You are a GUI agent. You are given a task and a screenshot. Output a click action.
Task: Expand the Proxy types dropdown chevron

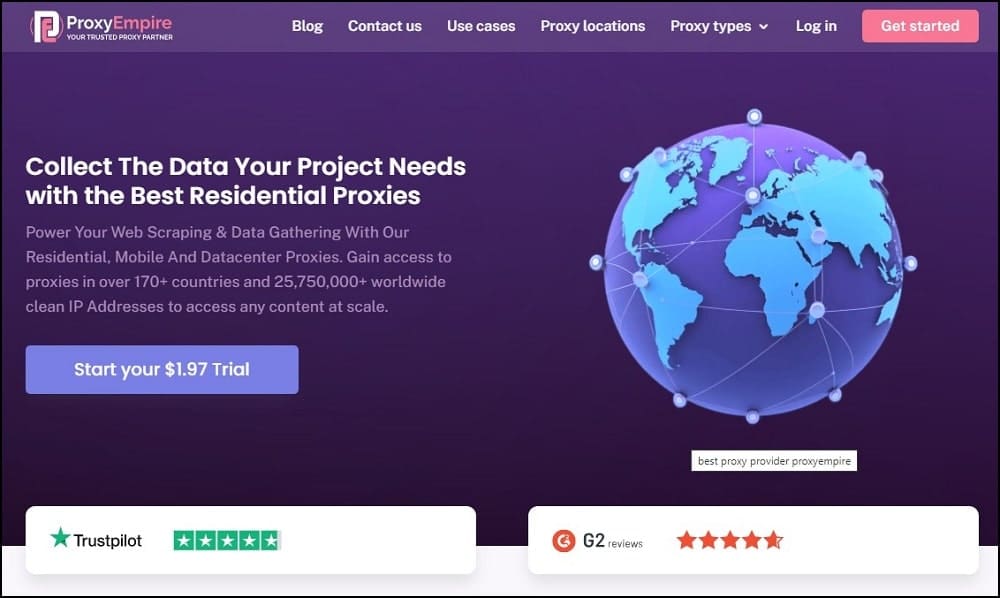(763, 27)
